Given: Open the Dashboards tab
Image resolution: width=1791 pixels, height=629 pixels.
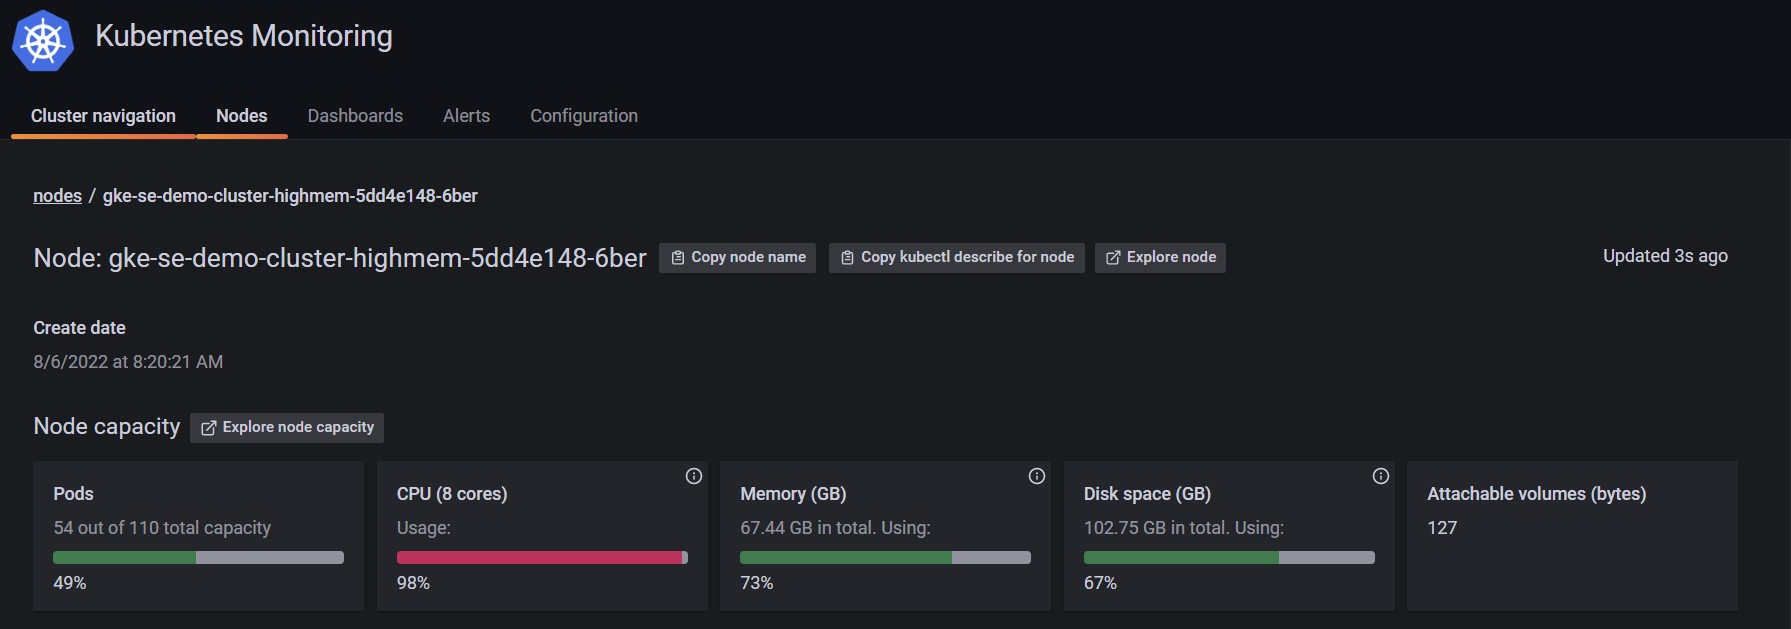Looking at the screenshot, I should tap(355, 116).
